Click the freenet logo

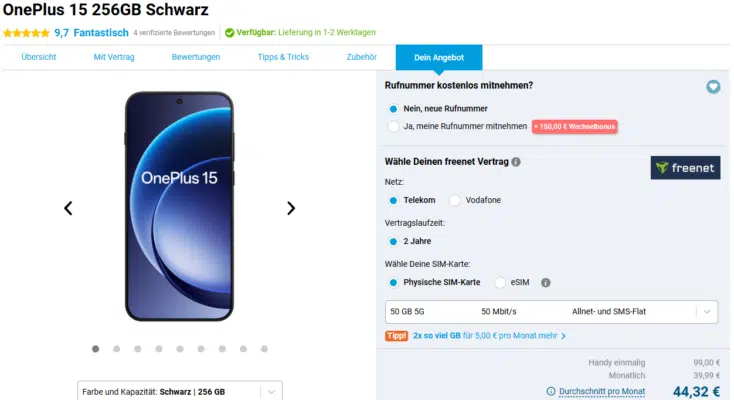coord(685,168)
